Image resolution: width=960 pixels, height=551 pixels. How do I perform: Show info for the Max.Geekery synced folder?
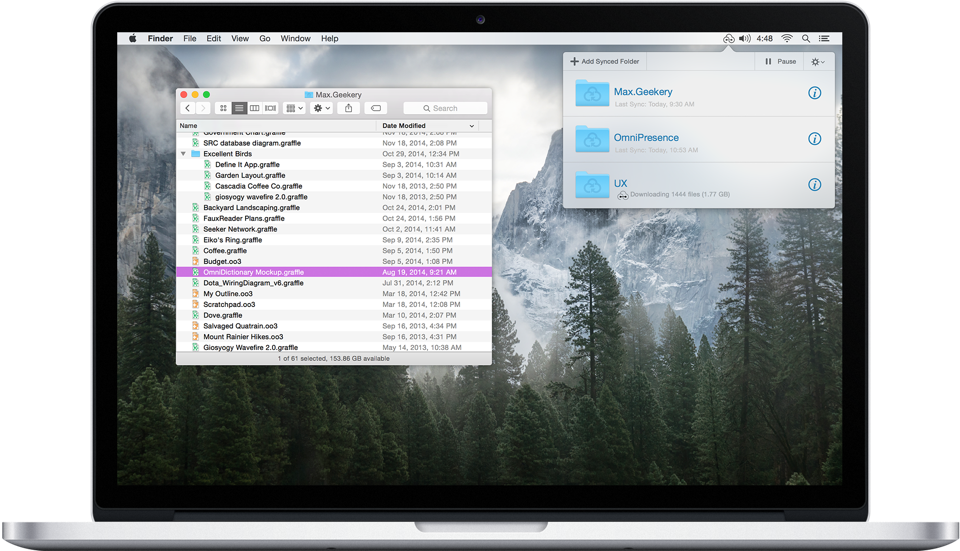tap(814, 93)
